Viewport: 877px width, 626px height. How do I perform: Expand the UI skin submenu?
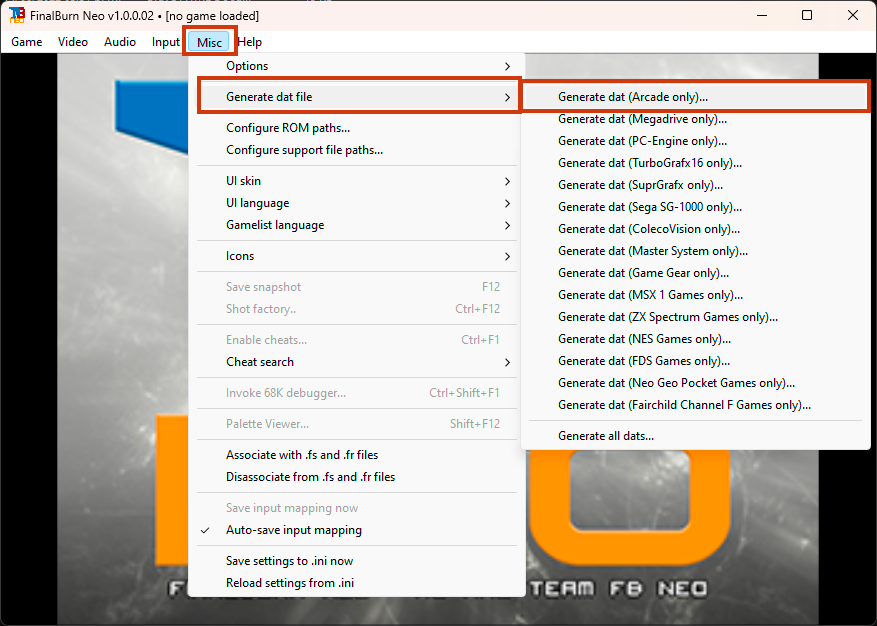pyautogui.click(x=357, y=181)
